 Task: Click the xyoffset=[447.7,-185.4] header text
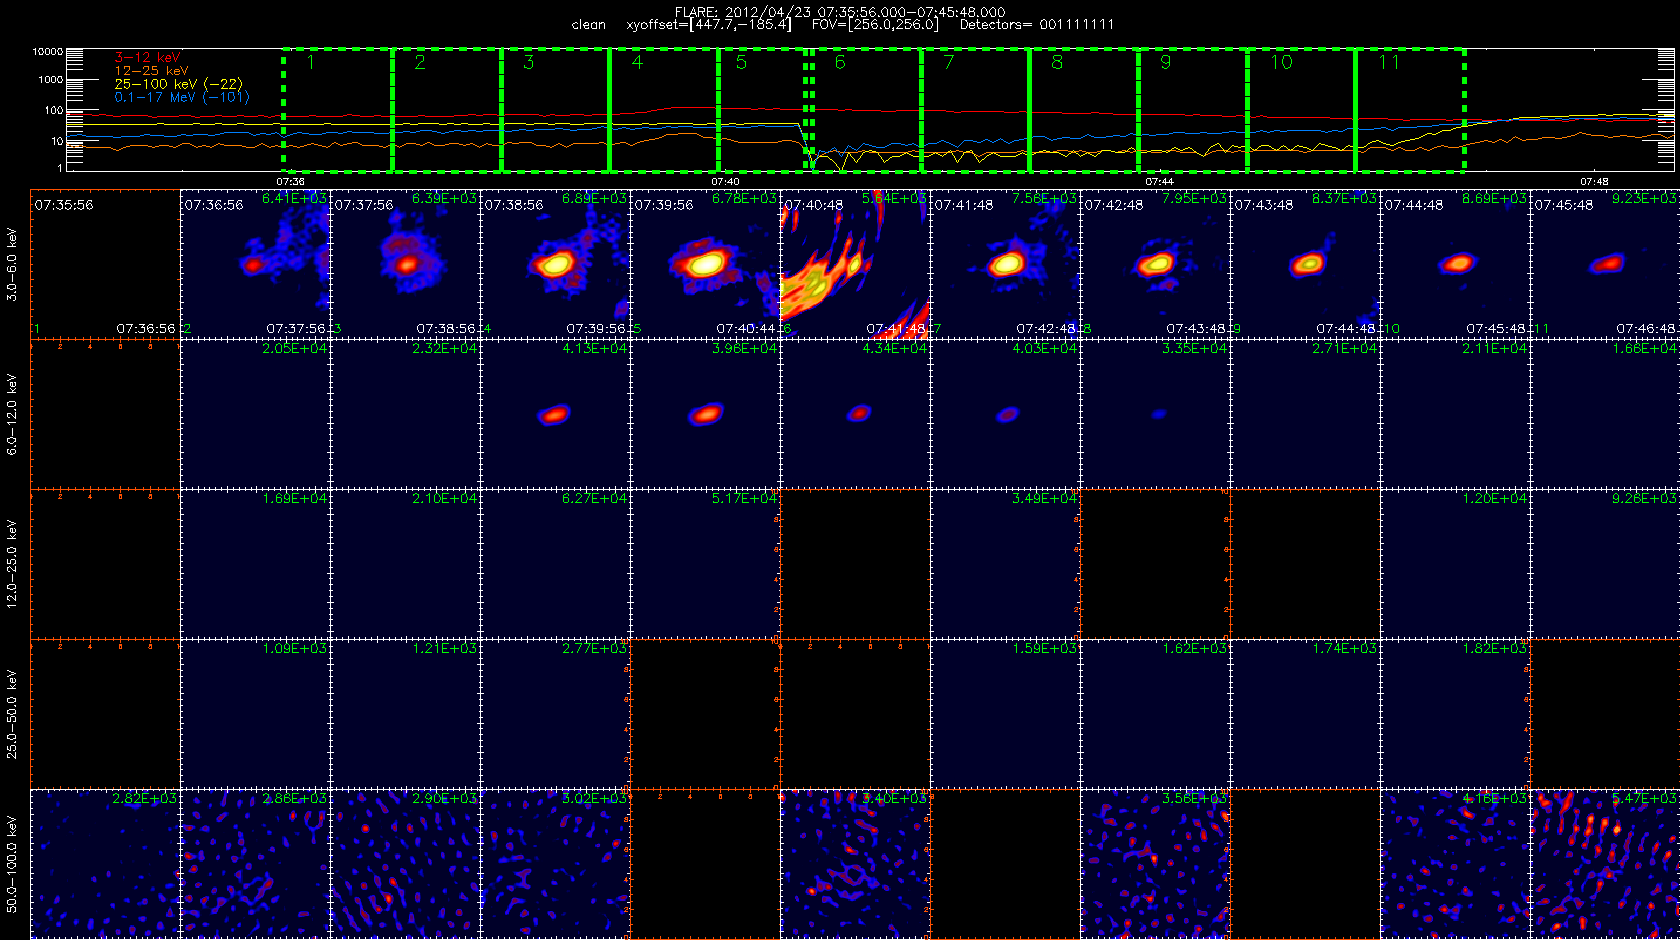[709, 25]
